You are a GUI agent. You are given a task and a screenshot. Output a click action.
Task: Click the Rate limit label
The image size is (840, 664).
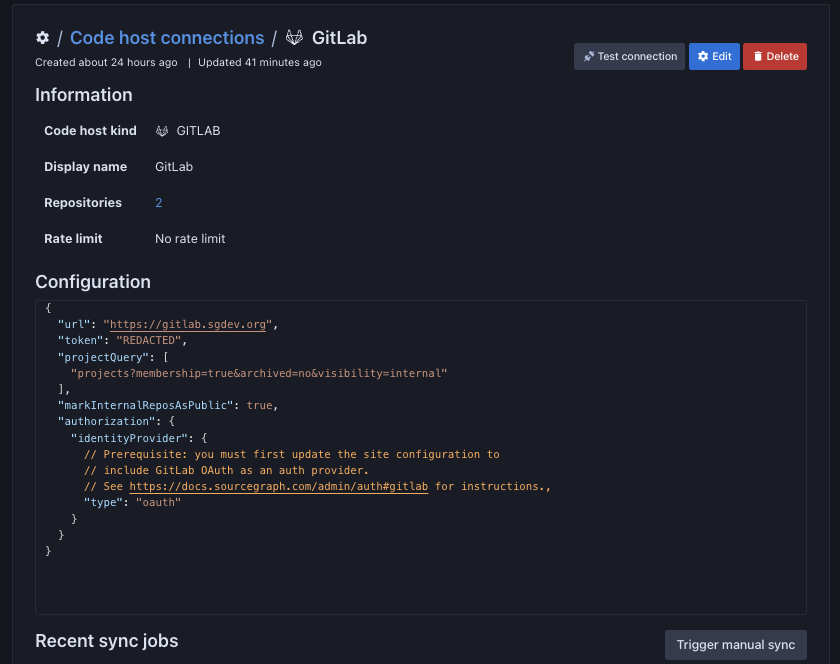tap(73, 238)
